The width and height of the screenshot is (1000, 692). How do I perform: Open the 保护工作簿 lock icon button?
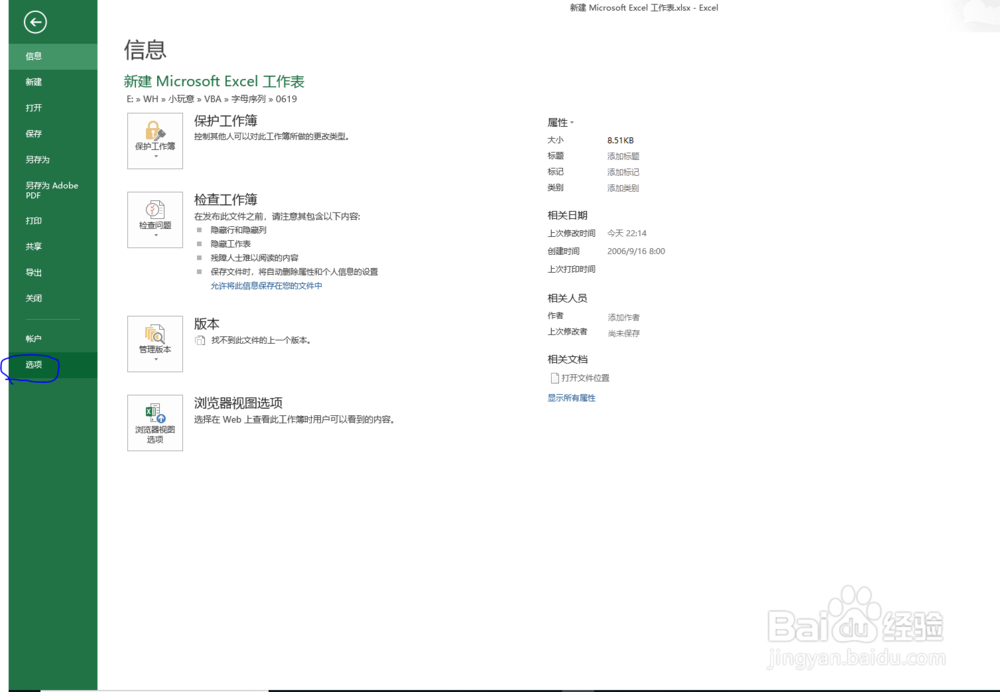[155, 141]
